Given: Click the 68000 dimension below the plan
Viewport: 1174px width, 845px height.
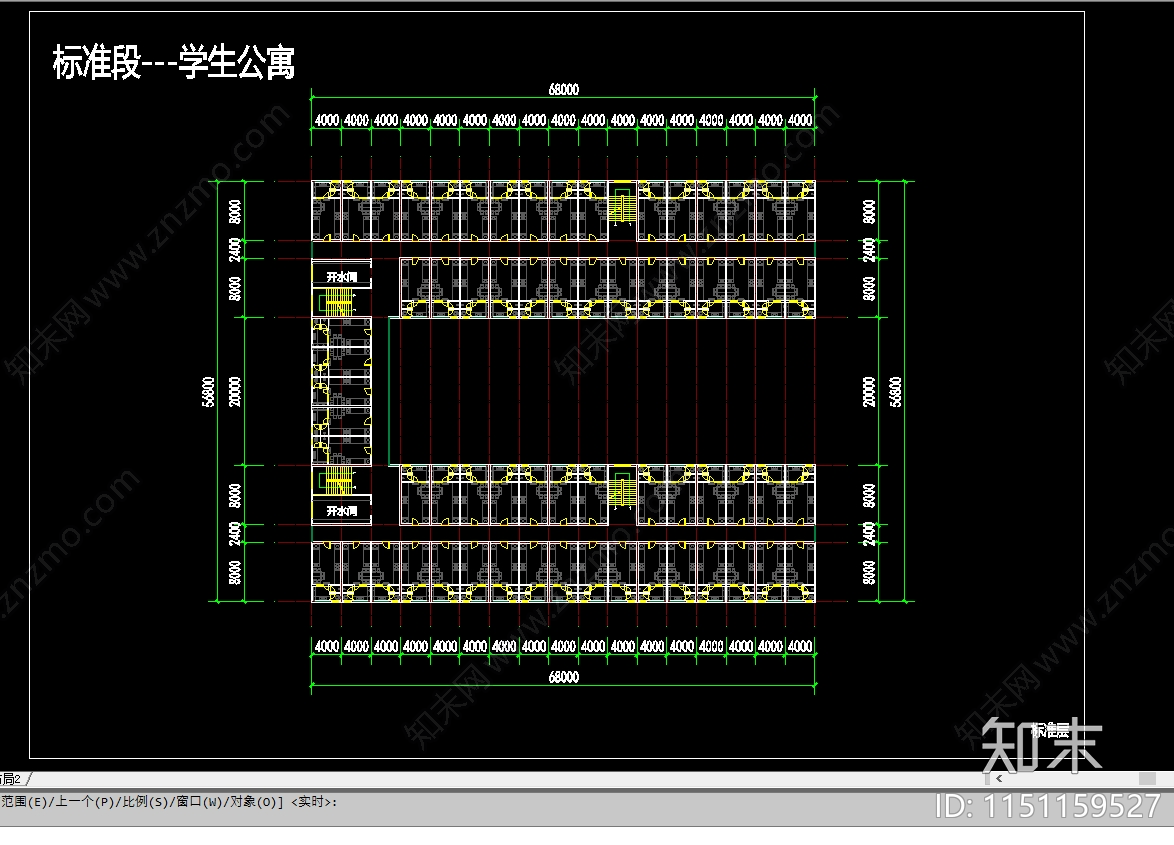Looking at the screenshot, I should (564, 677).
